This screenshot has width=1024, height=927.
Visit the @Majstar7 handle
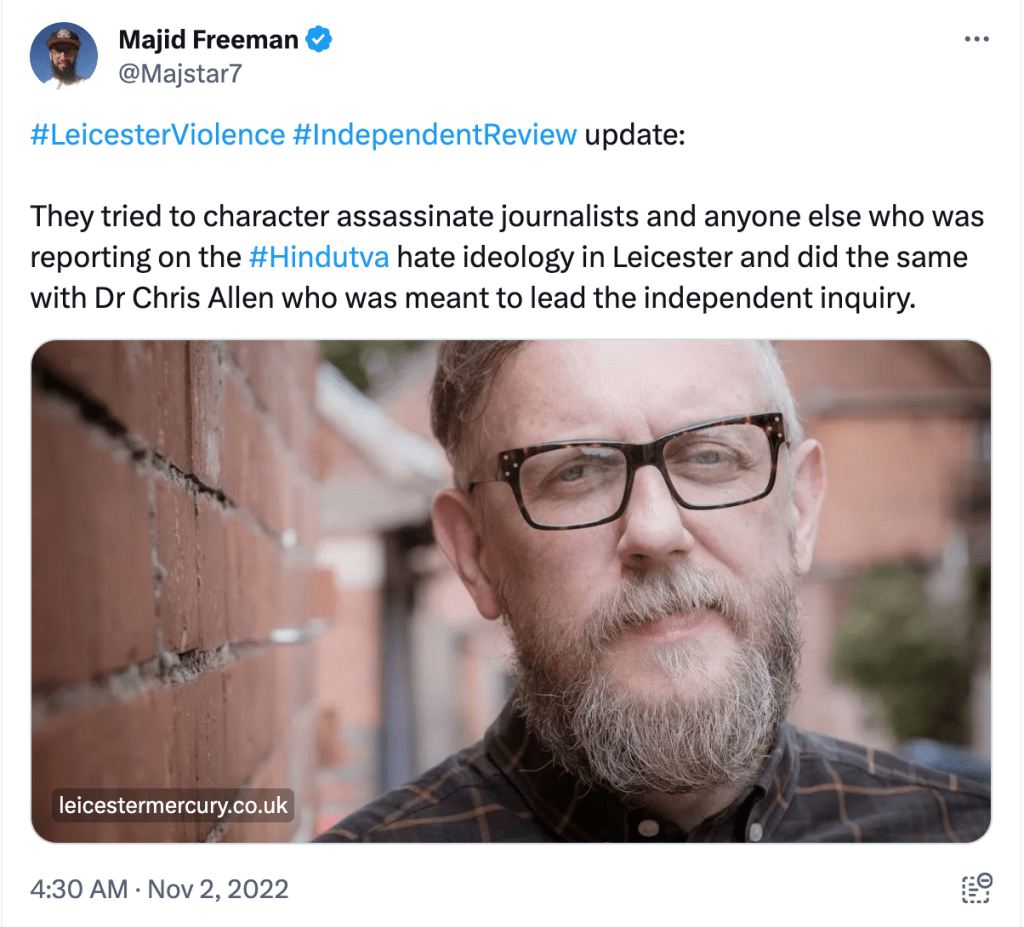click(x=180, y=73)
